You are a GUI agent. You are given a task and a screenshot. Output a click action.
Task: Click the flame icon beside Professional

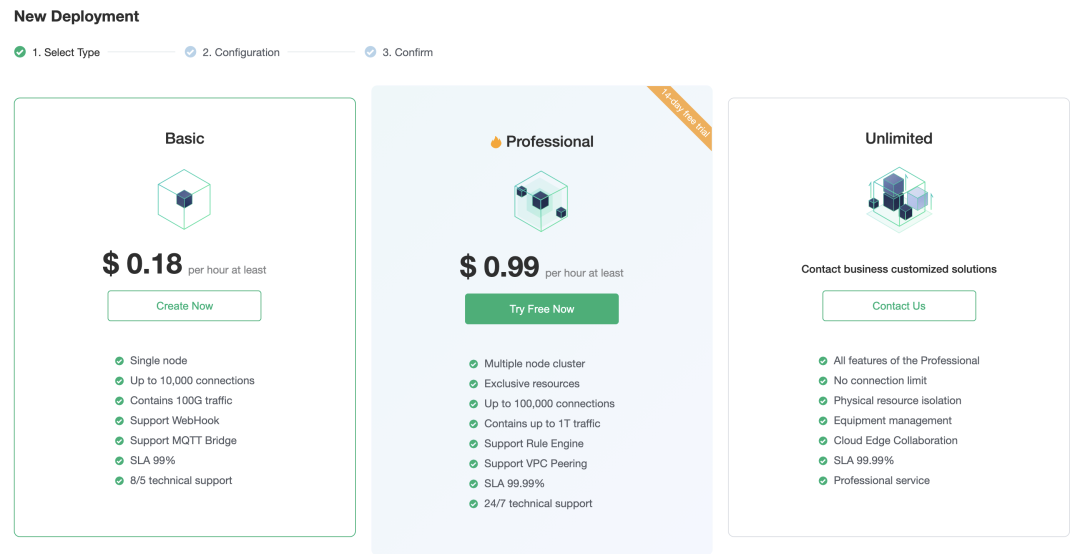(496, 142)
